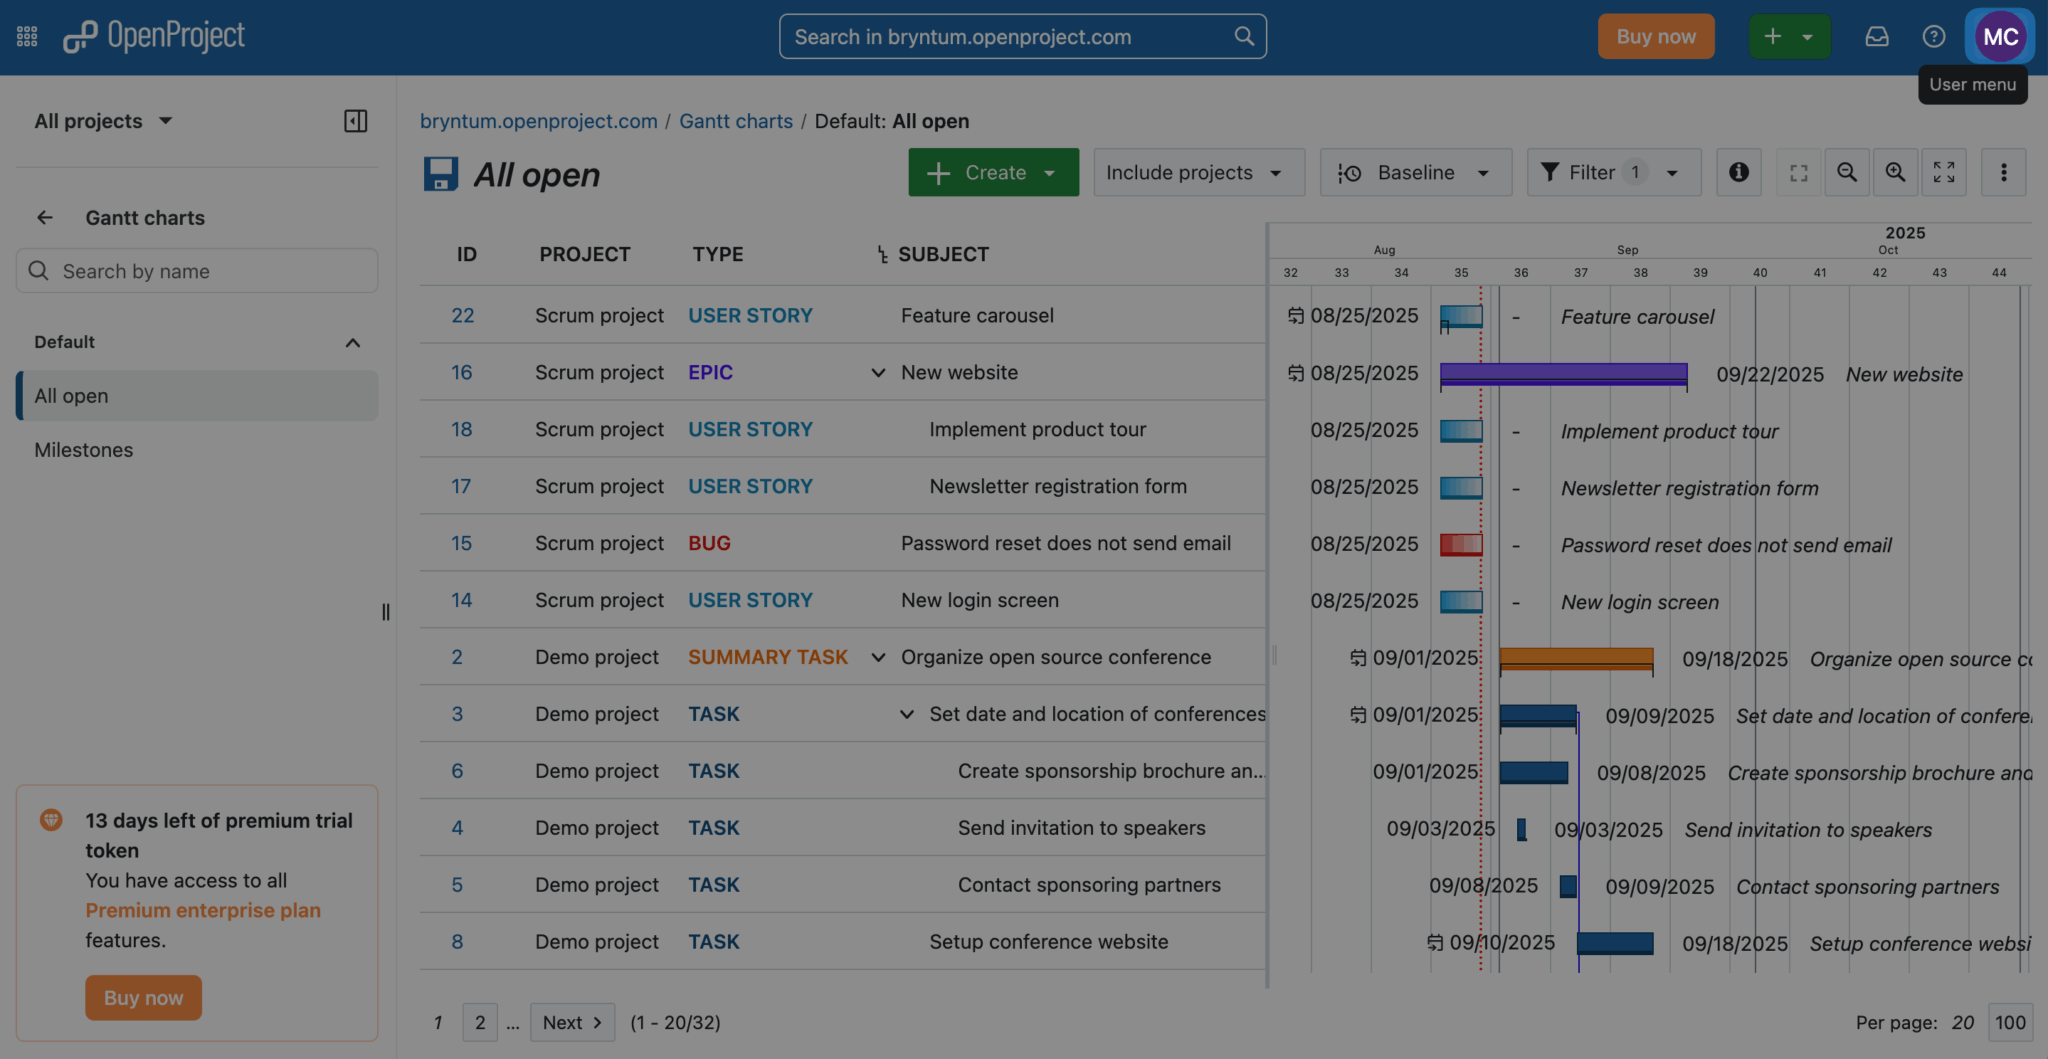This screenshot has height=1059, width=2048.
Task: Click the save icon beside All open
Action: pyautogui.click(x=440, y=174)
